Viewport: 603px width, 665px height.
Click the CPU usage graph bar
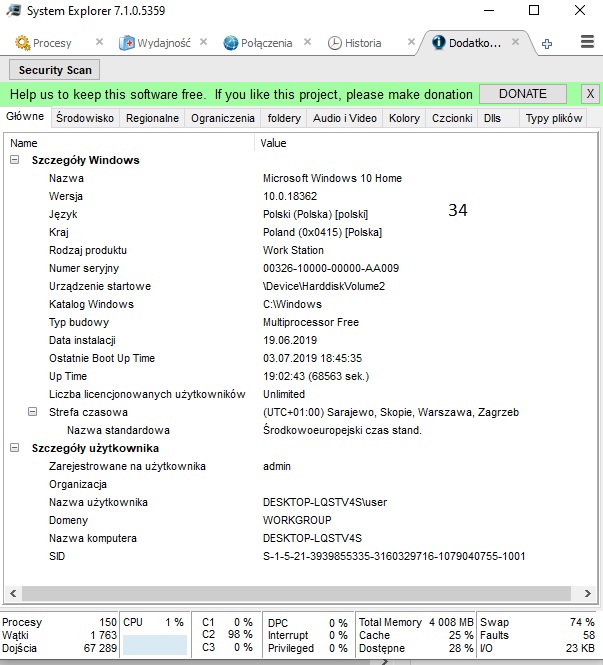coord(155,645)
